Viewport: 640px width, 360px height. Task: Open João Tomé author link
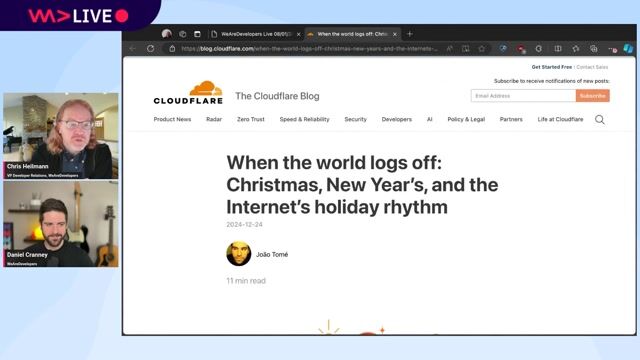point(272,254)
